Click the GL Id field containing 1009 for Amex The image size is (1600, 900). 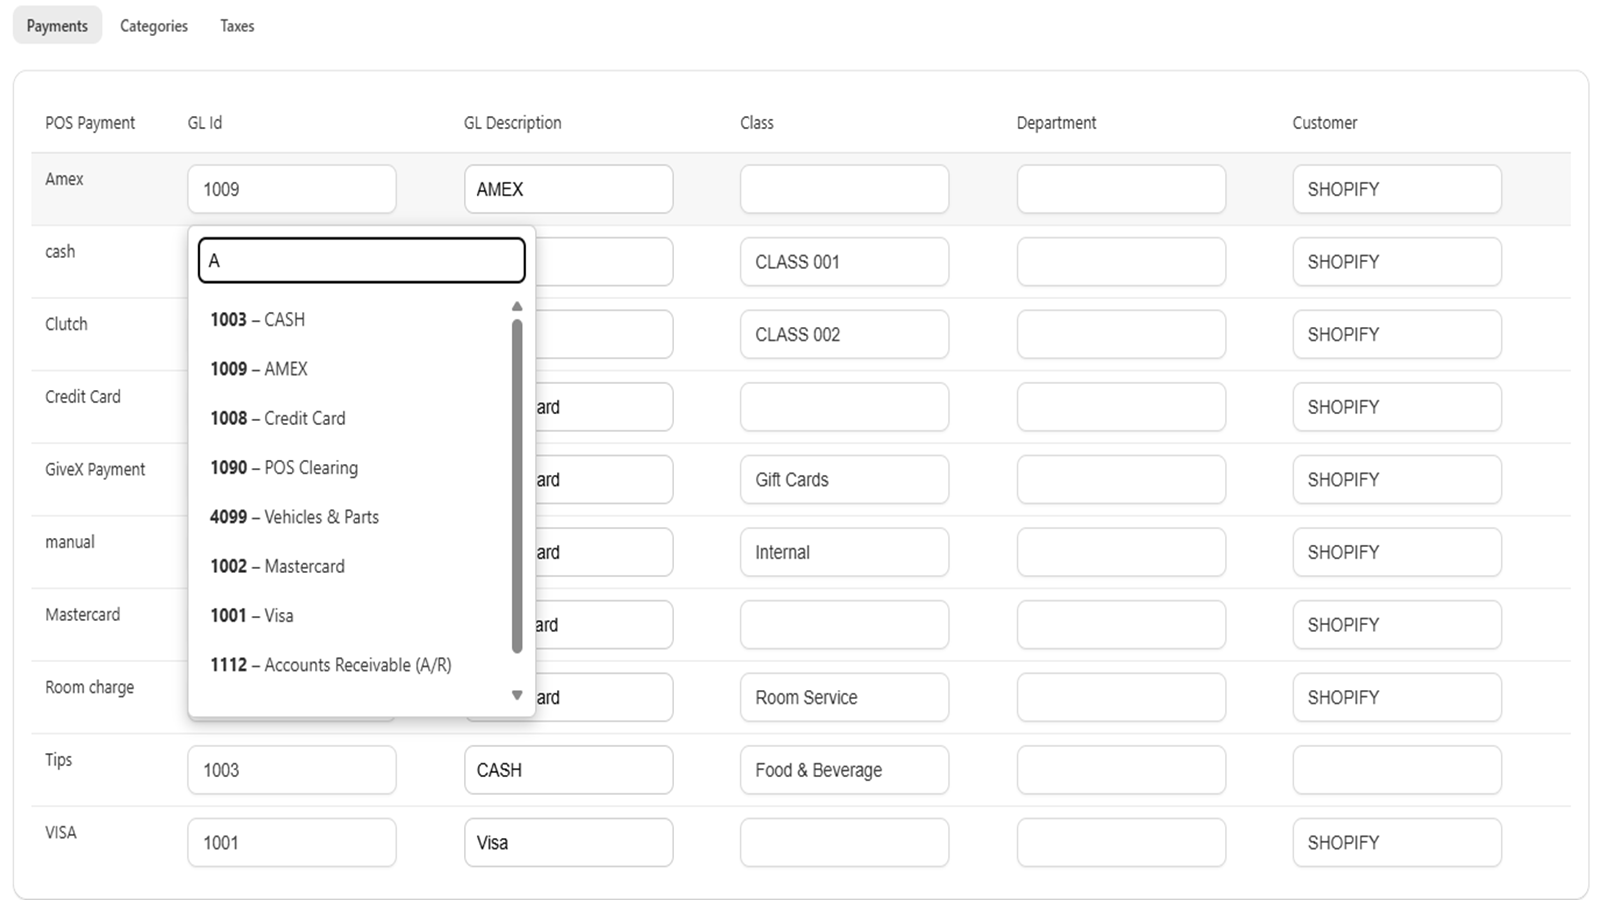point(291,189)
